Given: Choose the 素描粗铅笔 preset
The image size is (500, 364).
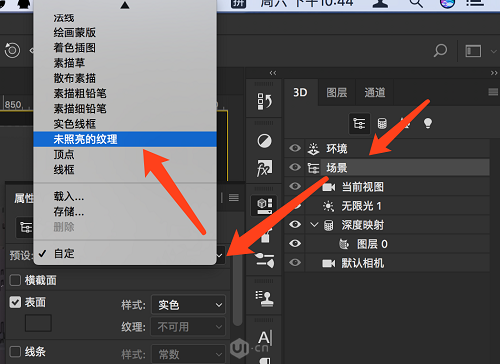Looking at the screenshot, I should (x=125, y=93).
